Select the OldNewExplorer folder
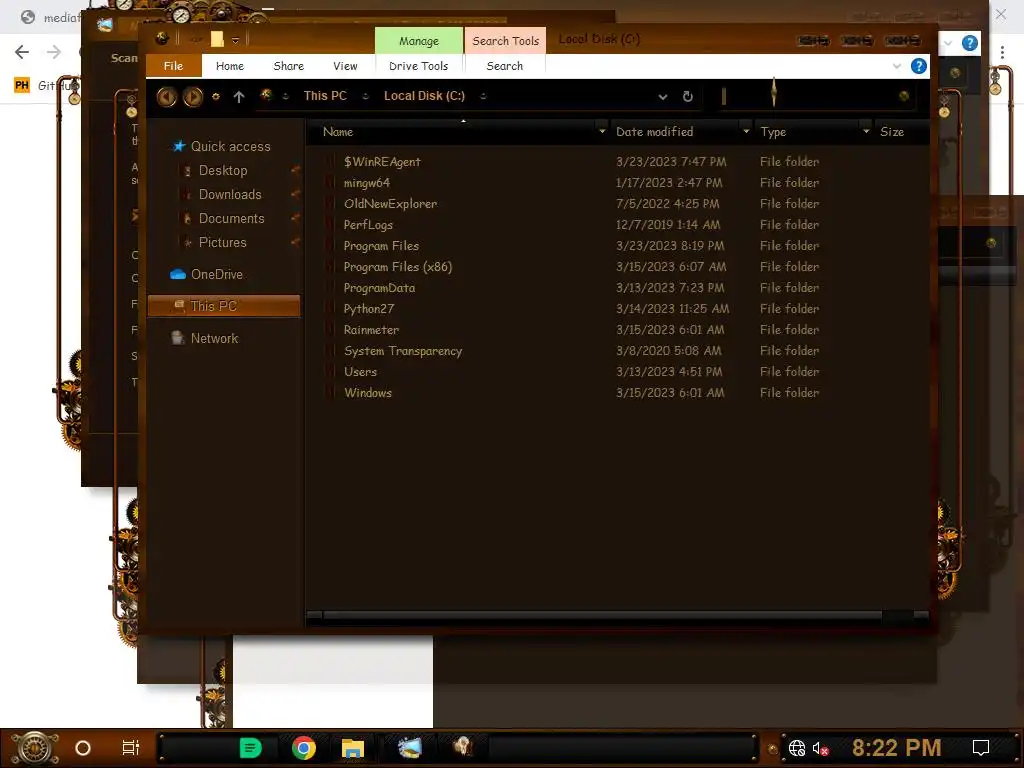 tap(390, 204)
